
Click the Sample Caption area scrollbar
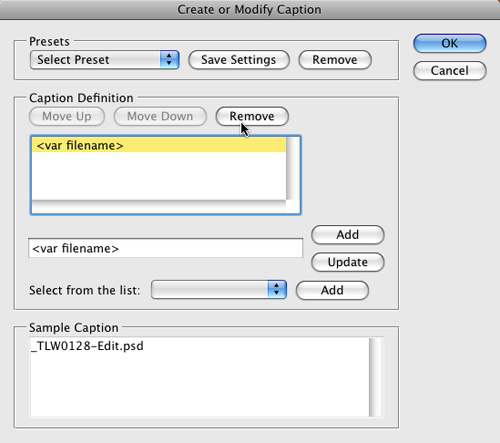tap(376, 377)
